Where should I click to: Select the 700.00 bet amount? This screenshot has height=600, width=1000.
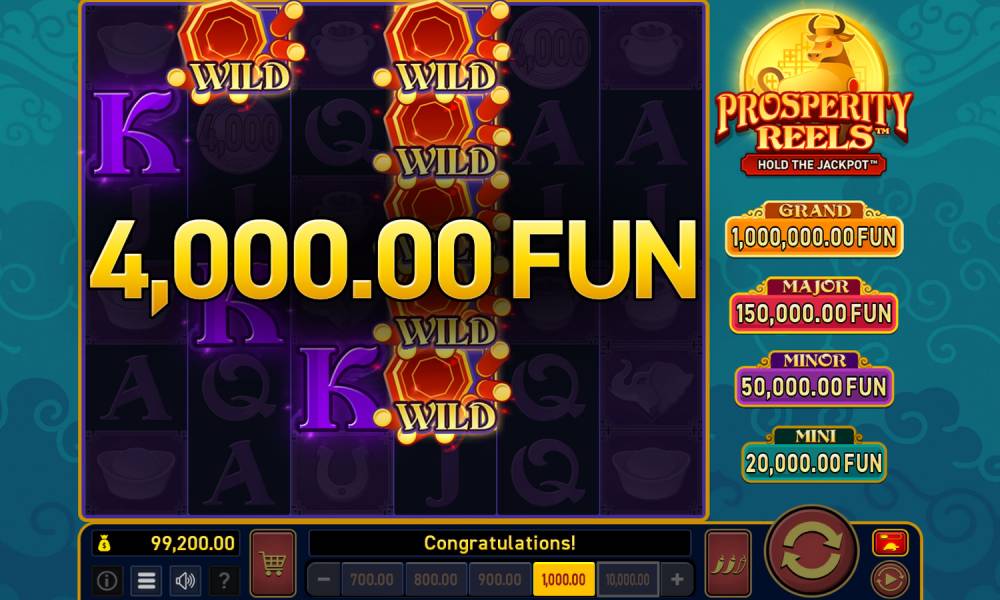click(372, 580)
